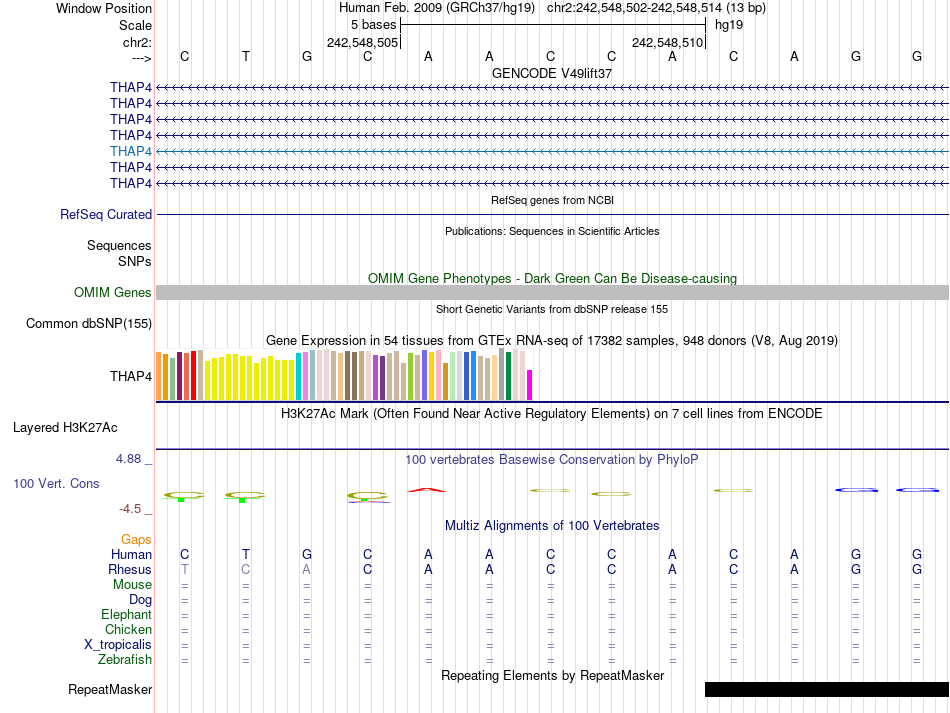Click the Publications: Sequences in Scientific Articles title
Screen dimensions: 950x713
[x=552, y=231]
